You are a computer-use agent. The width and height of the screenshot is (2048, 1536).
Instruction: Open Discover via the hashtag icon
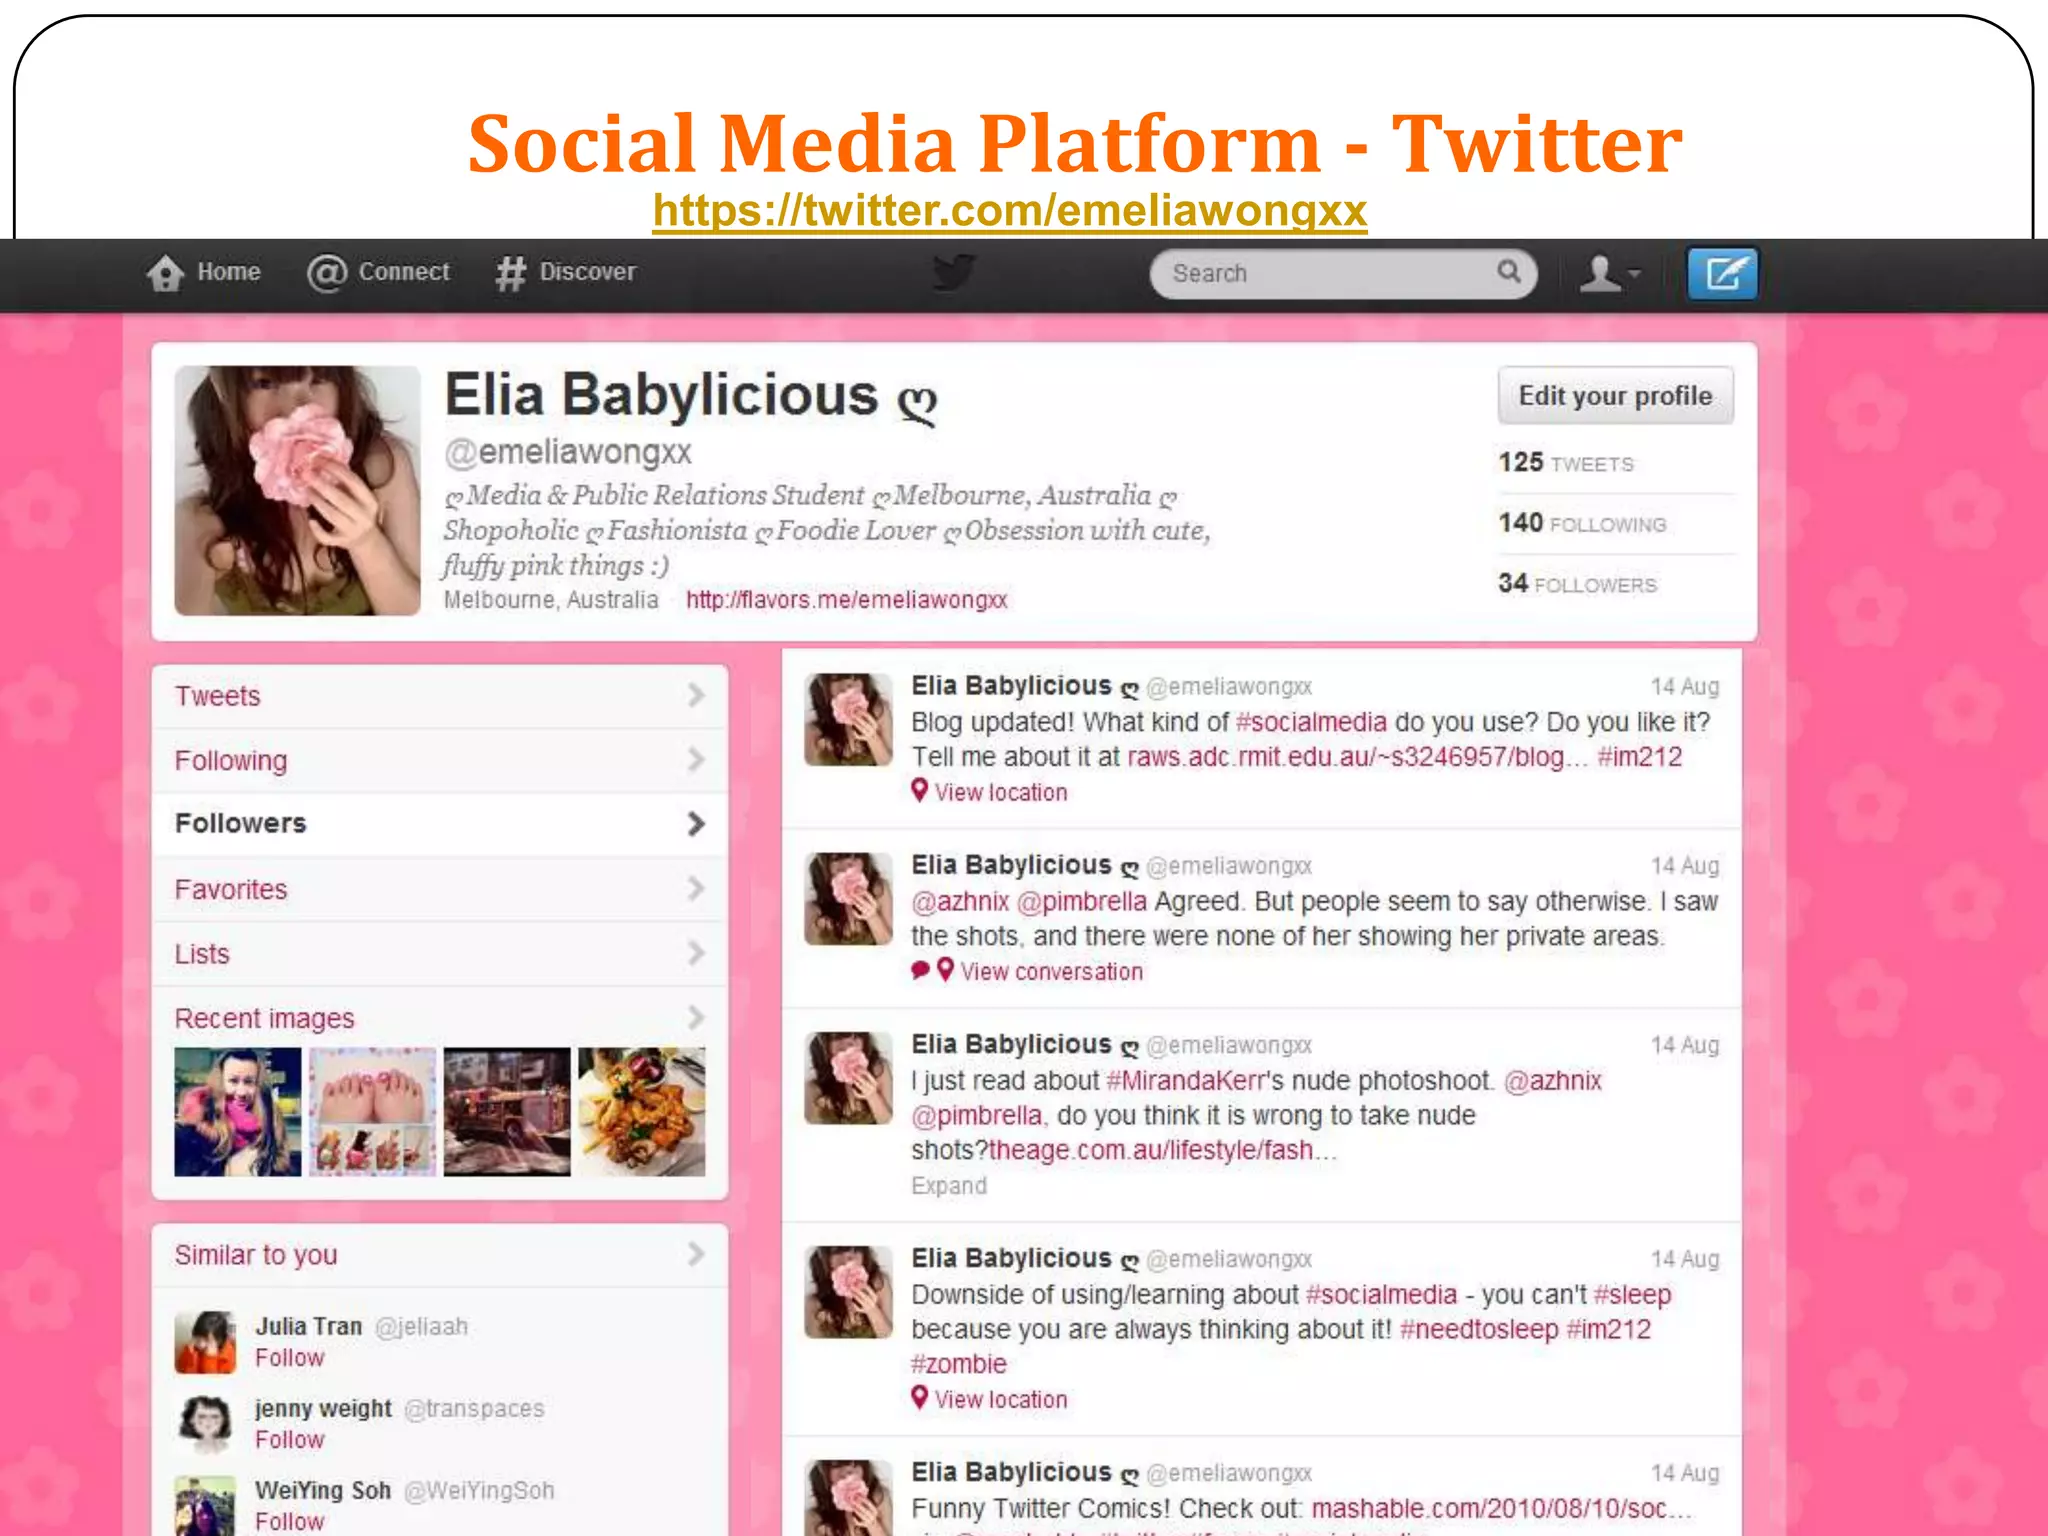click(x=510, y=272)
